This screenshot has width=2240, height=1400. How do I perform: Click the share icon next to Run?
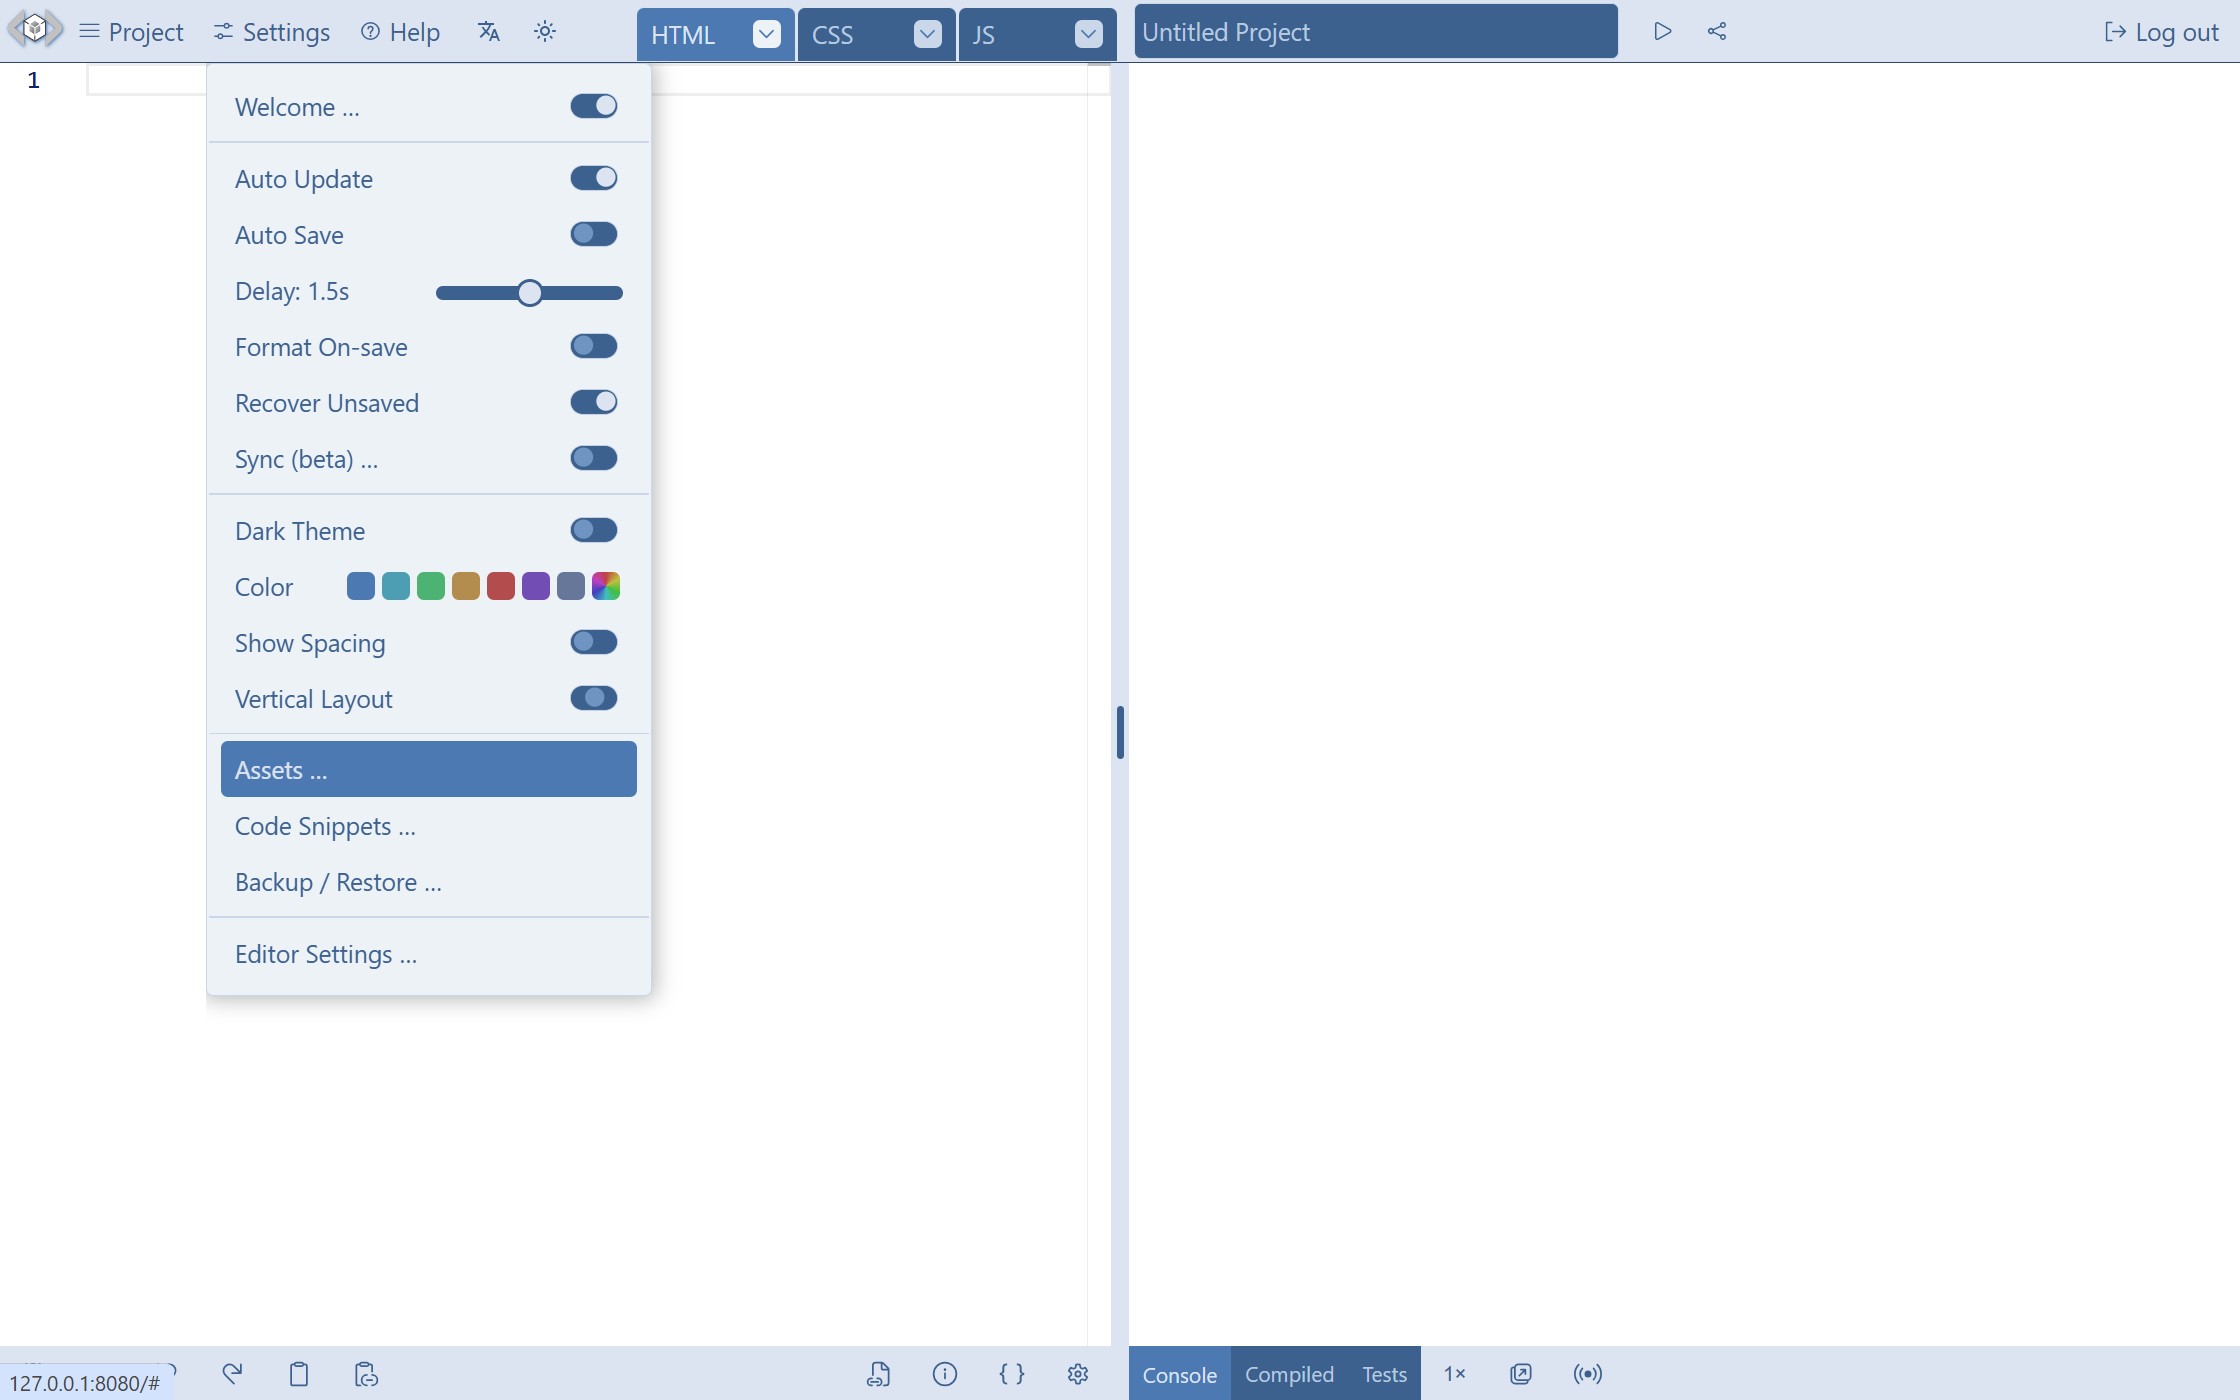click(1717, 32)
